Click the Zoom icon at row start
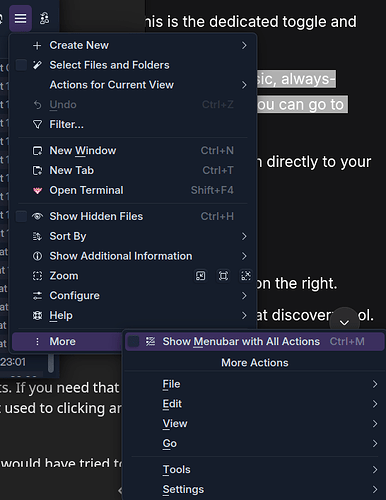The height and width of the screenshot is (500, 386). point(37,276)
